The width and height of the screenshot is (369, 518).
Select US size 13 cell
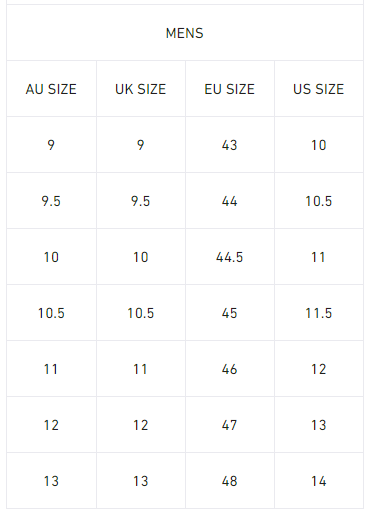tap(318, 425)
